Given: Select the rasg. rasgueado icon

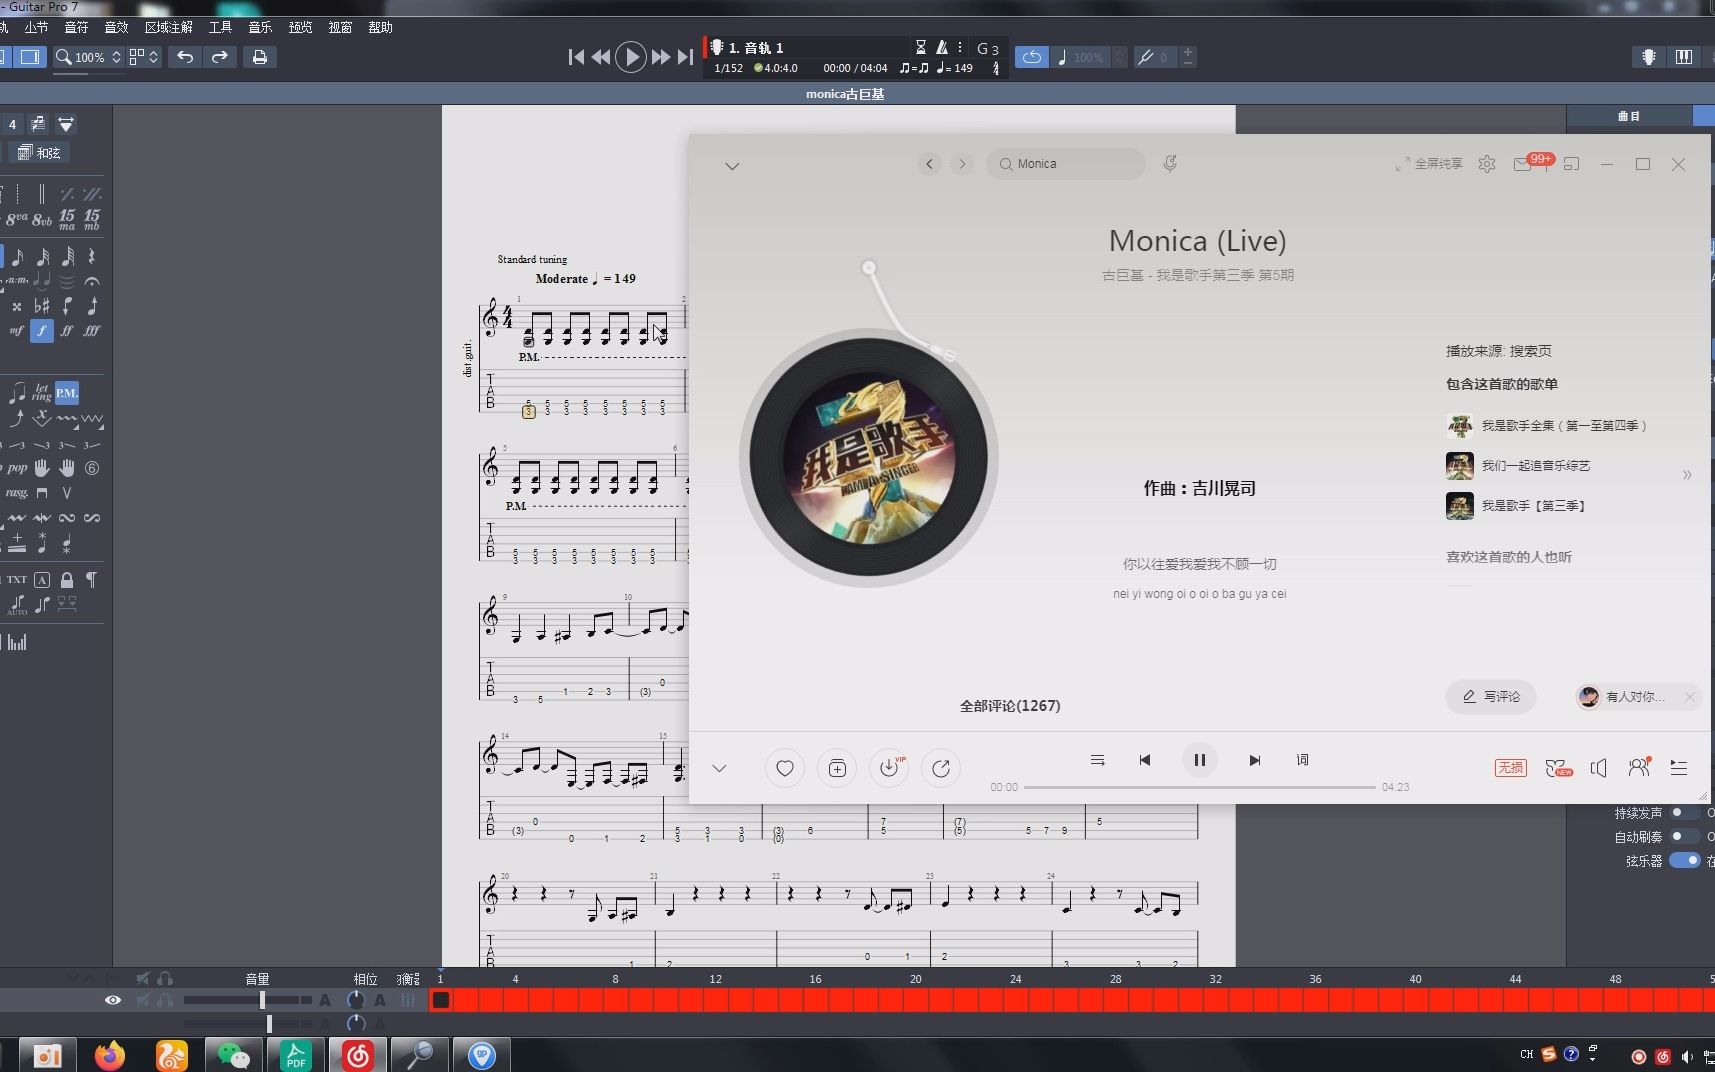Looking at the screenshot, I should click(x=17, y=493).
